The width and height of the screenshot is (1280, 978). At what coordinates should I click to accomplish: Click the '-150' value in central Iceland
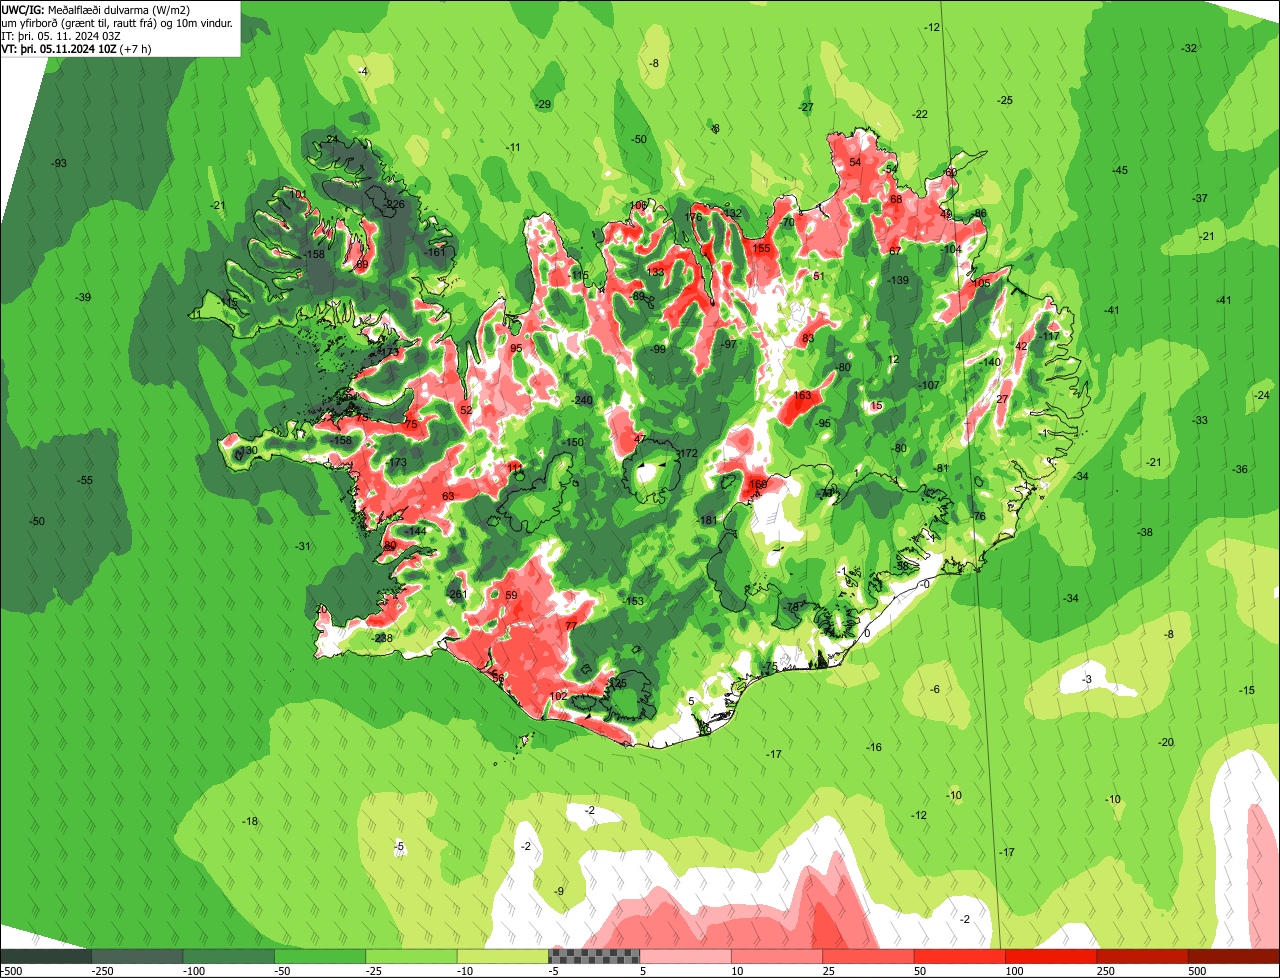pyautogui.click(x=573, y=442)
